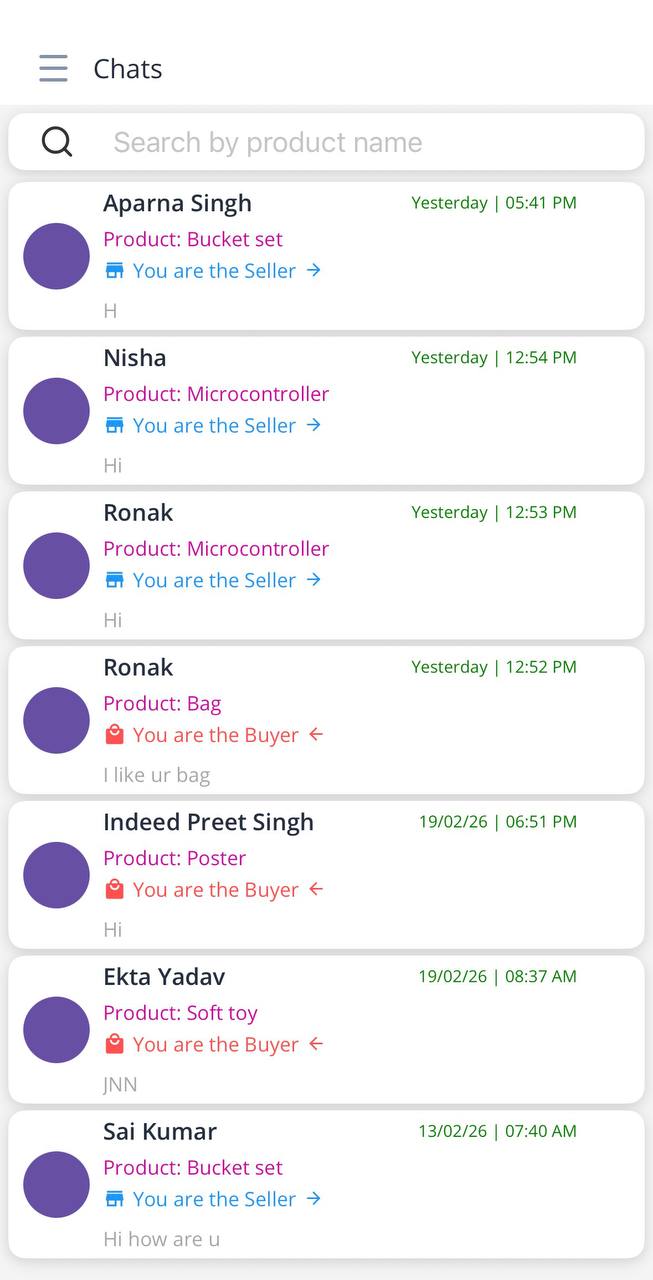653x1280 pixels.
Task: Click the right arrow in Aparna Singh's chat
Action: coord(314,270)
